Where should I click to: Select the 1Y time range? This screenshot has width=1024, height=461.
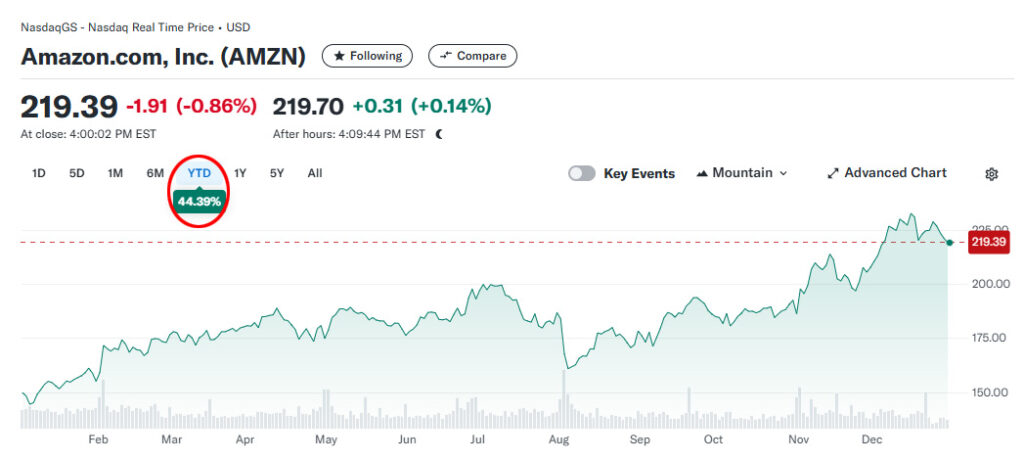pyautogui.click(x=240, y=173)
